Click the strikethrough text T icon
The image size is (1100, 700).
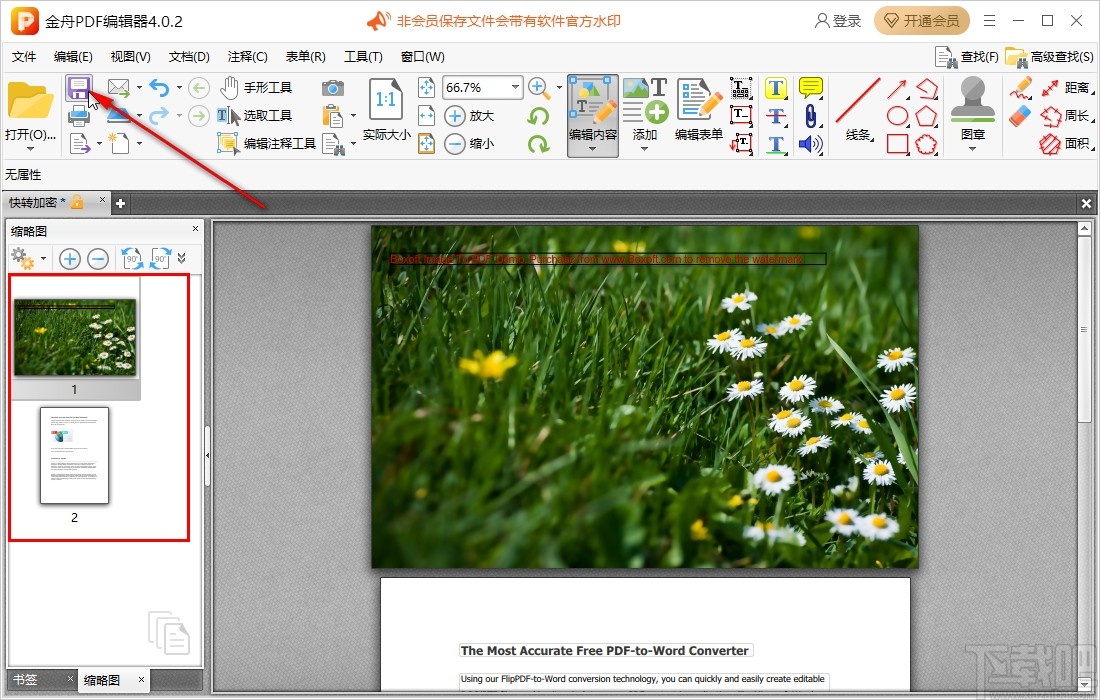coord(776,116)
